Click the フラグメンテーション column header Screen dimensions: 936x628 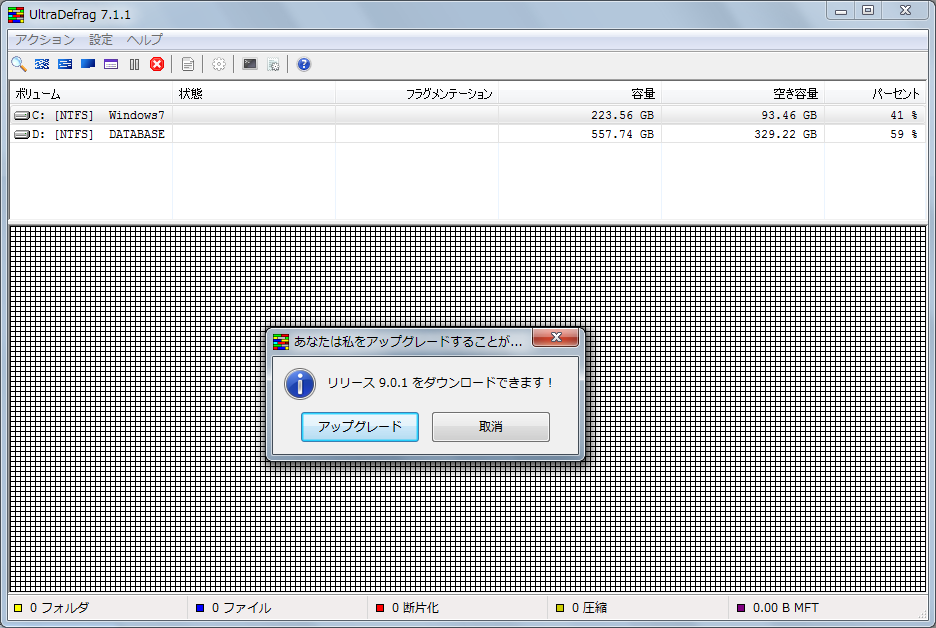pos(417,94)
